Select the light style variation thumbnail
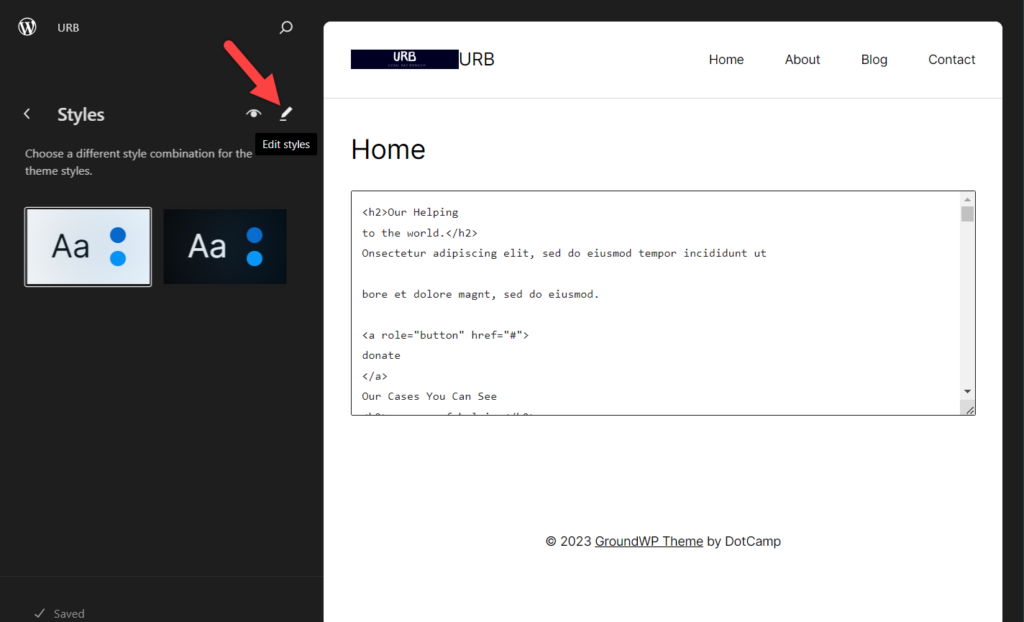Screen dimensions: 1024x622 click(88, 246)
